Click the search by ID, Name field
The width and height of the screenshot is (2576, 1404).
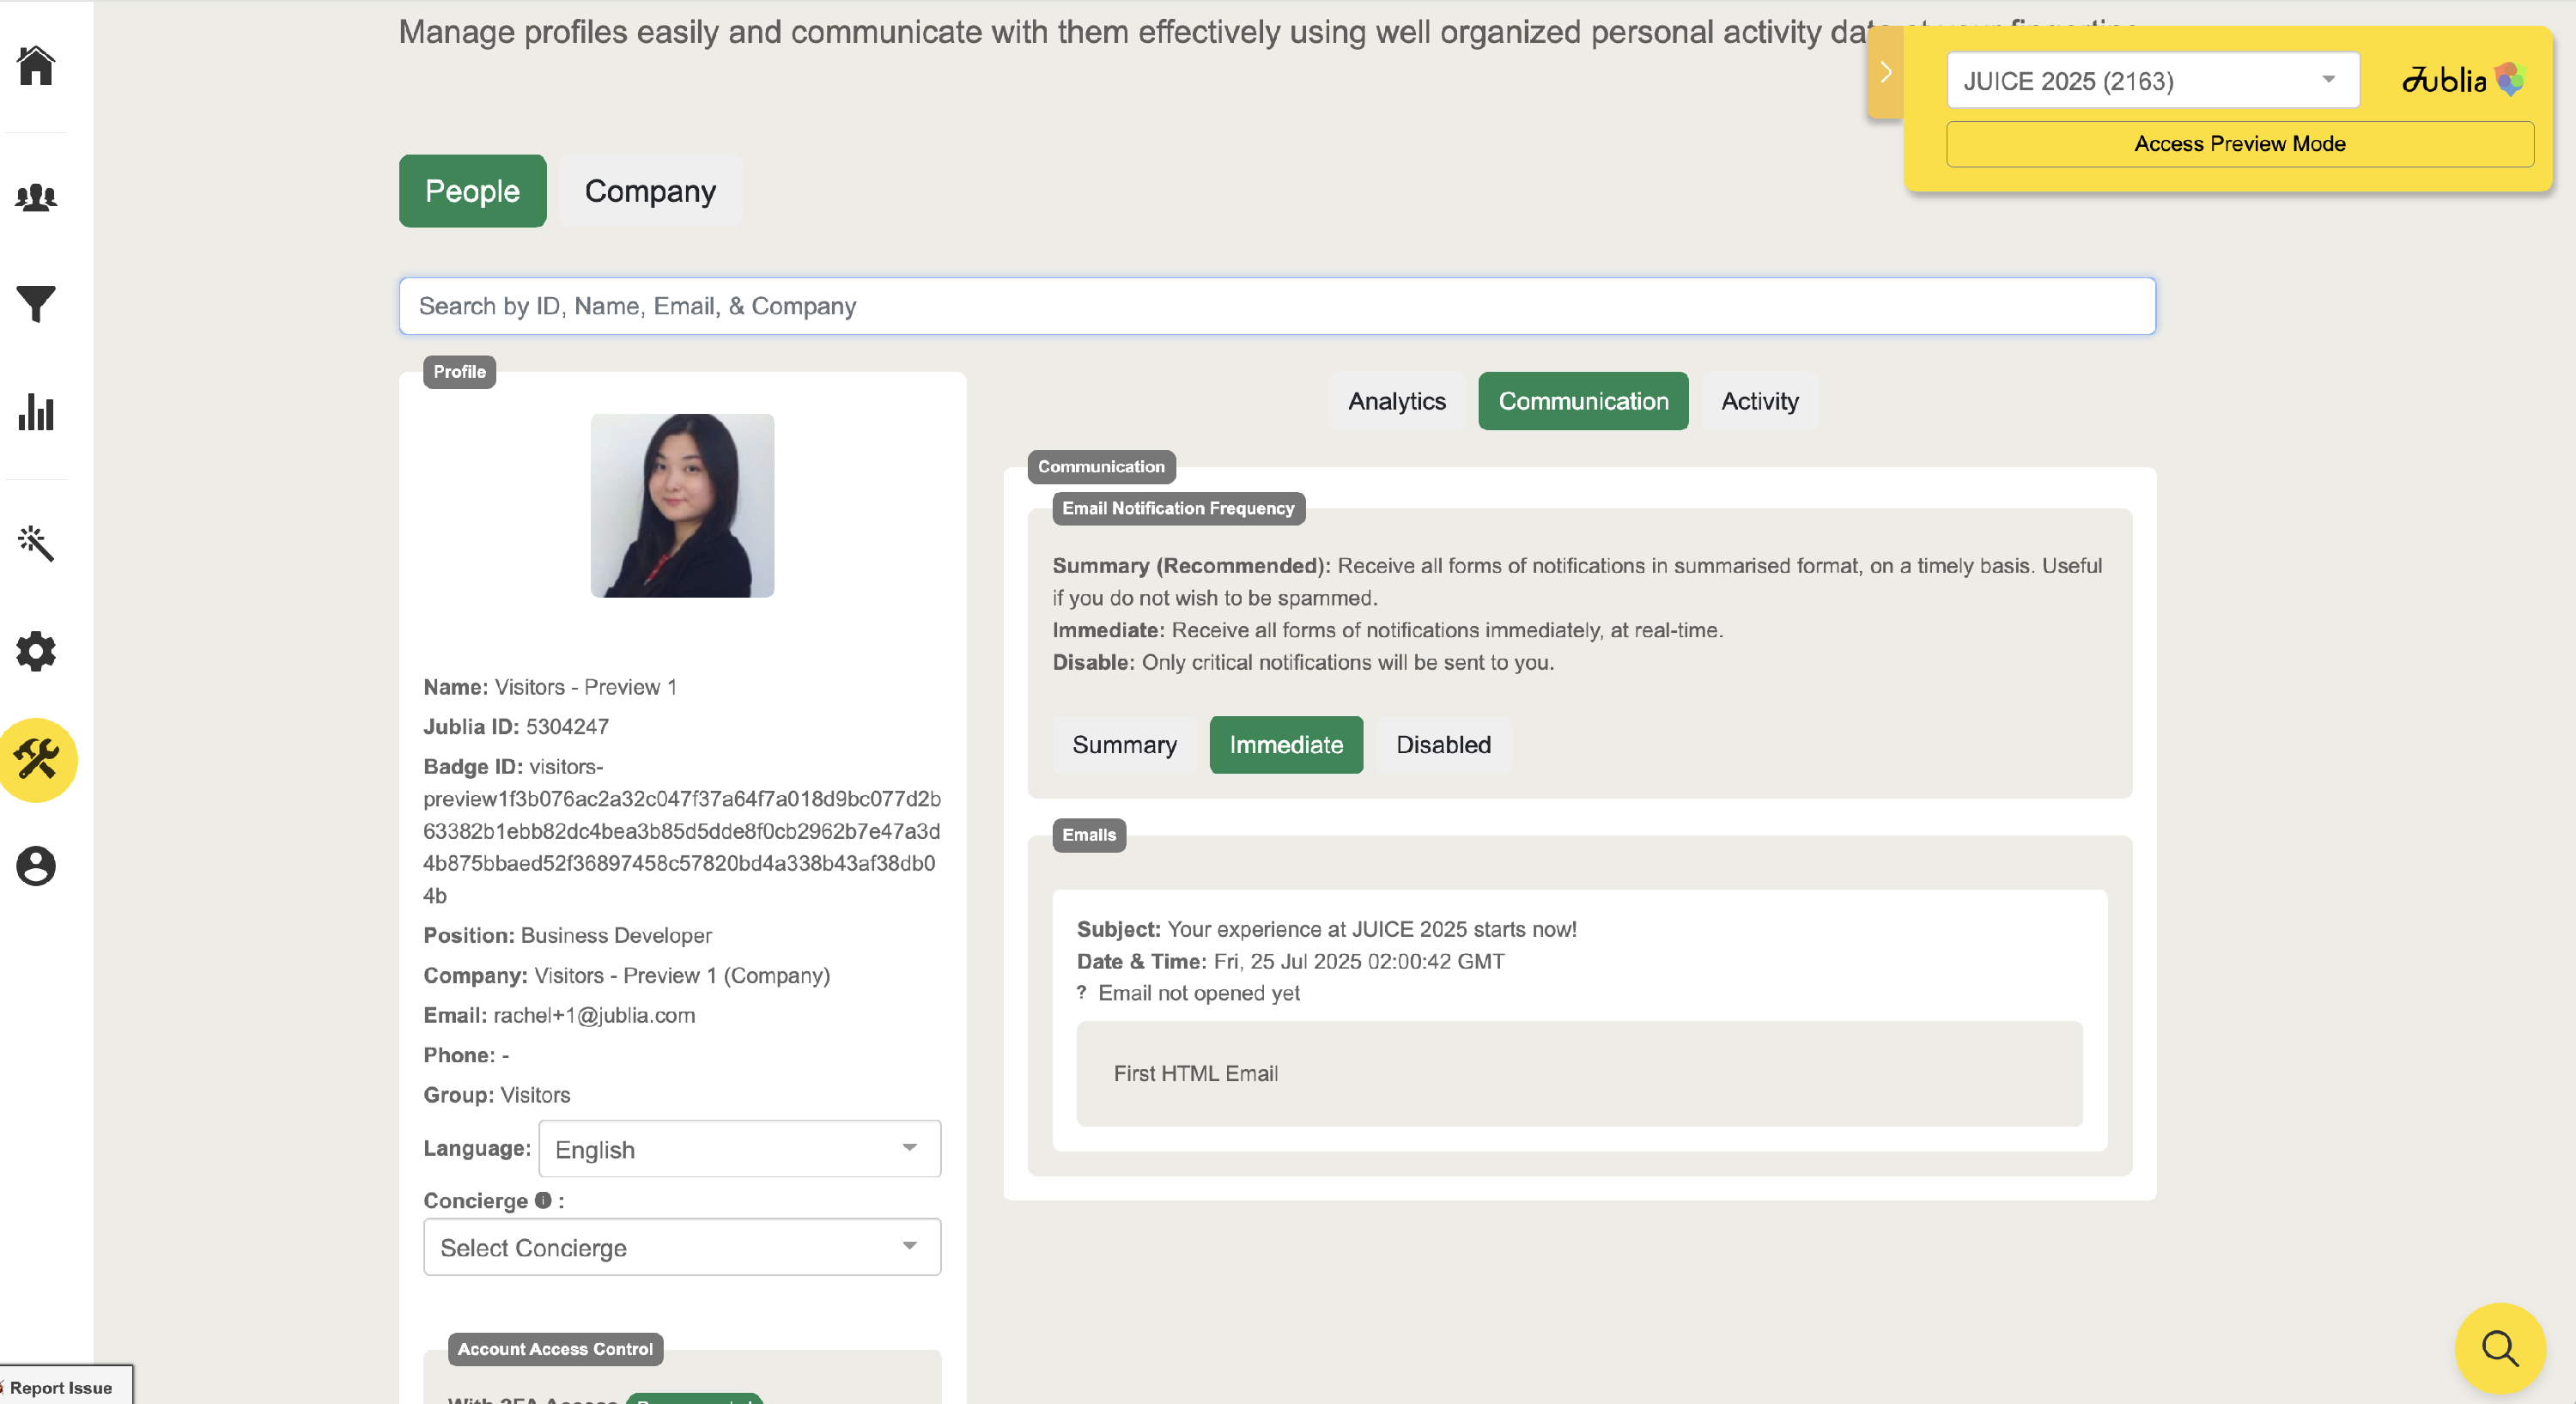(x=1276, y=306)
